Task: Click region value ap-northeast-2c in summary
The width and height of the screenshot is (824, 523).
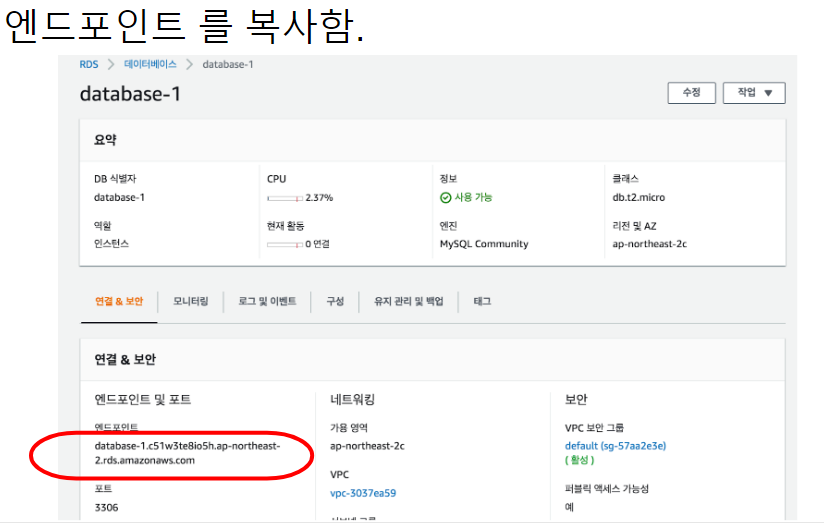Action: click(x=650, y=244)
